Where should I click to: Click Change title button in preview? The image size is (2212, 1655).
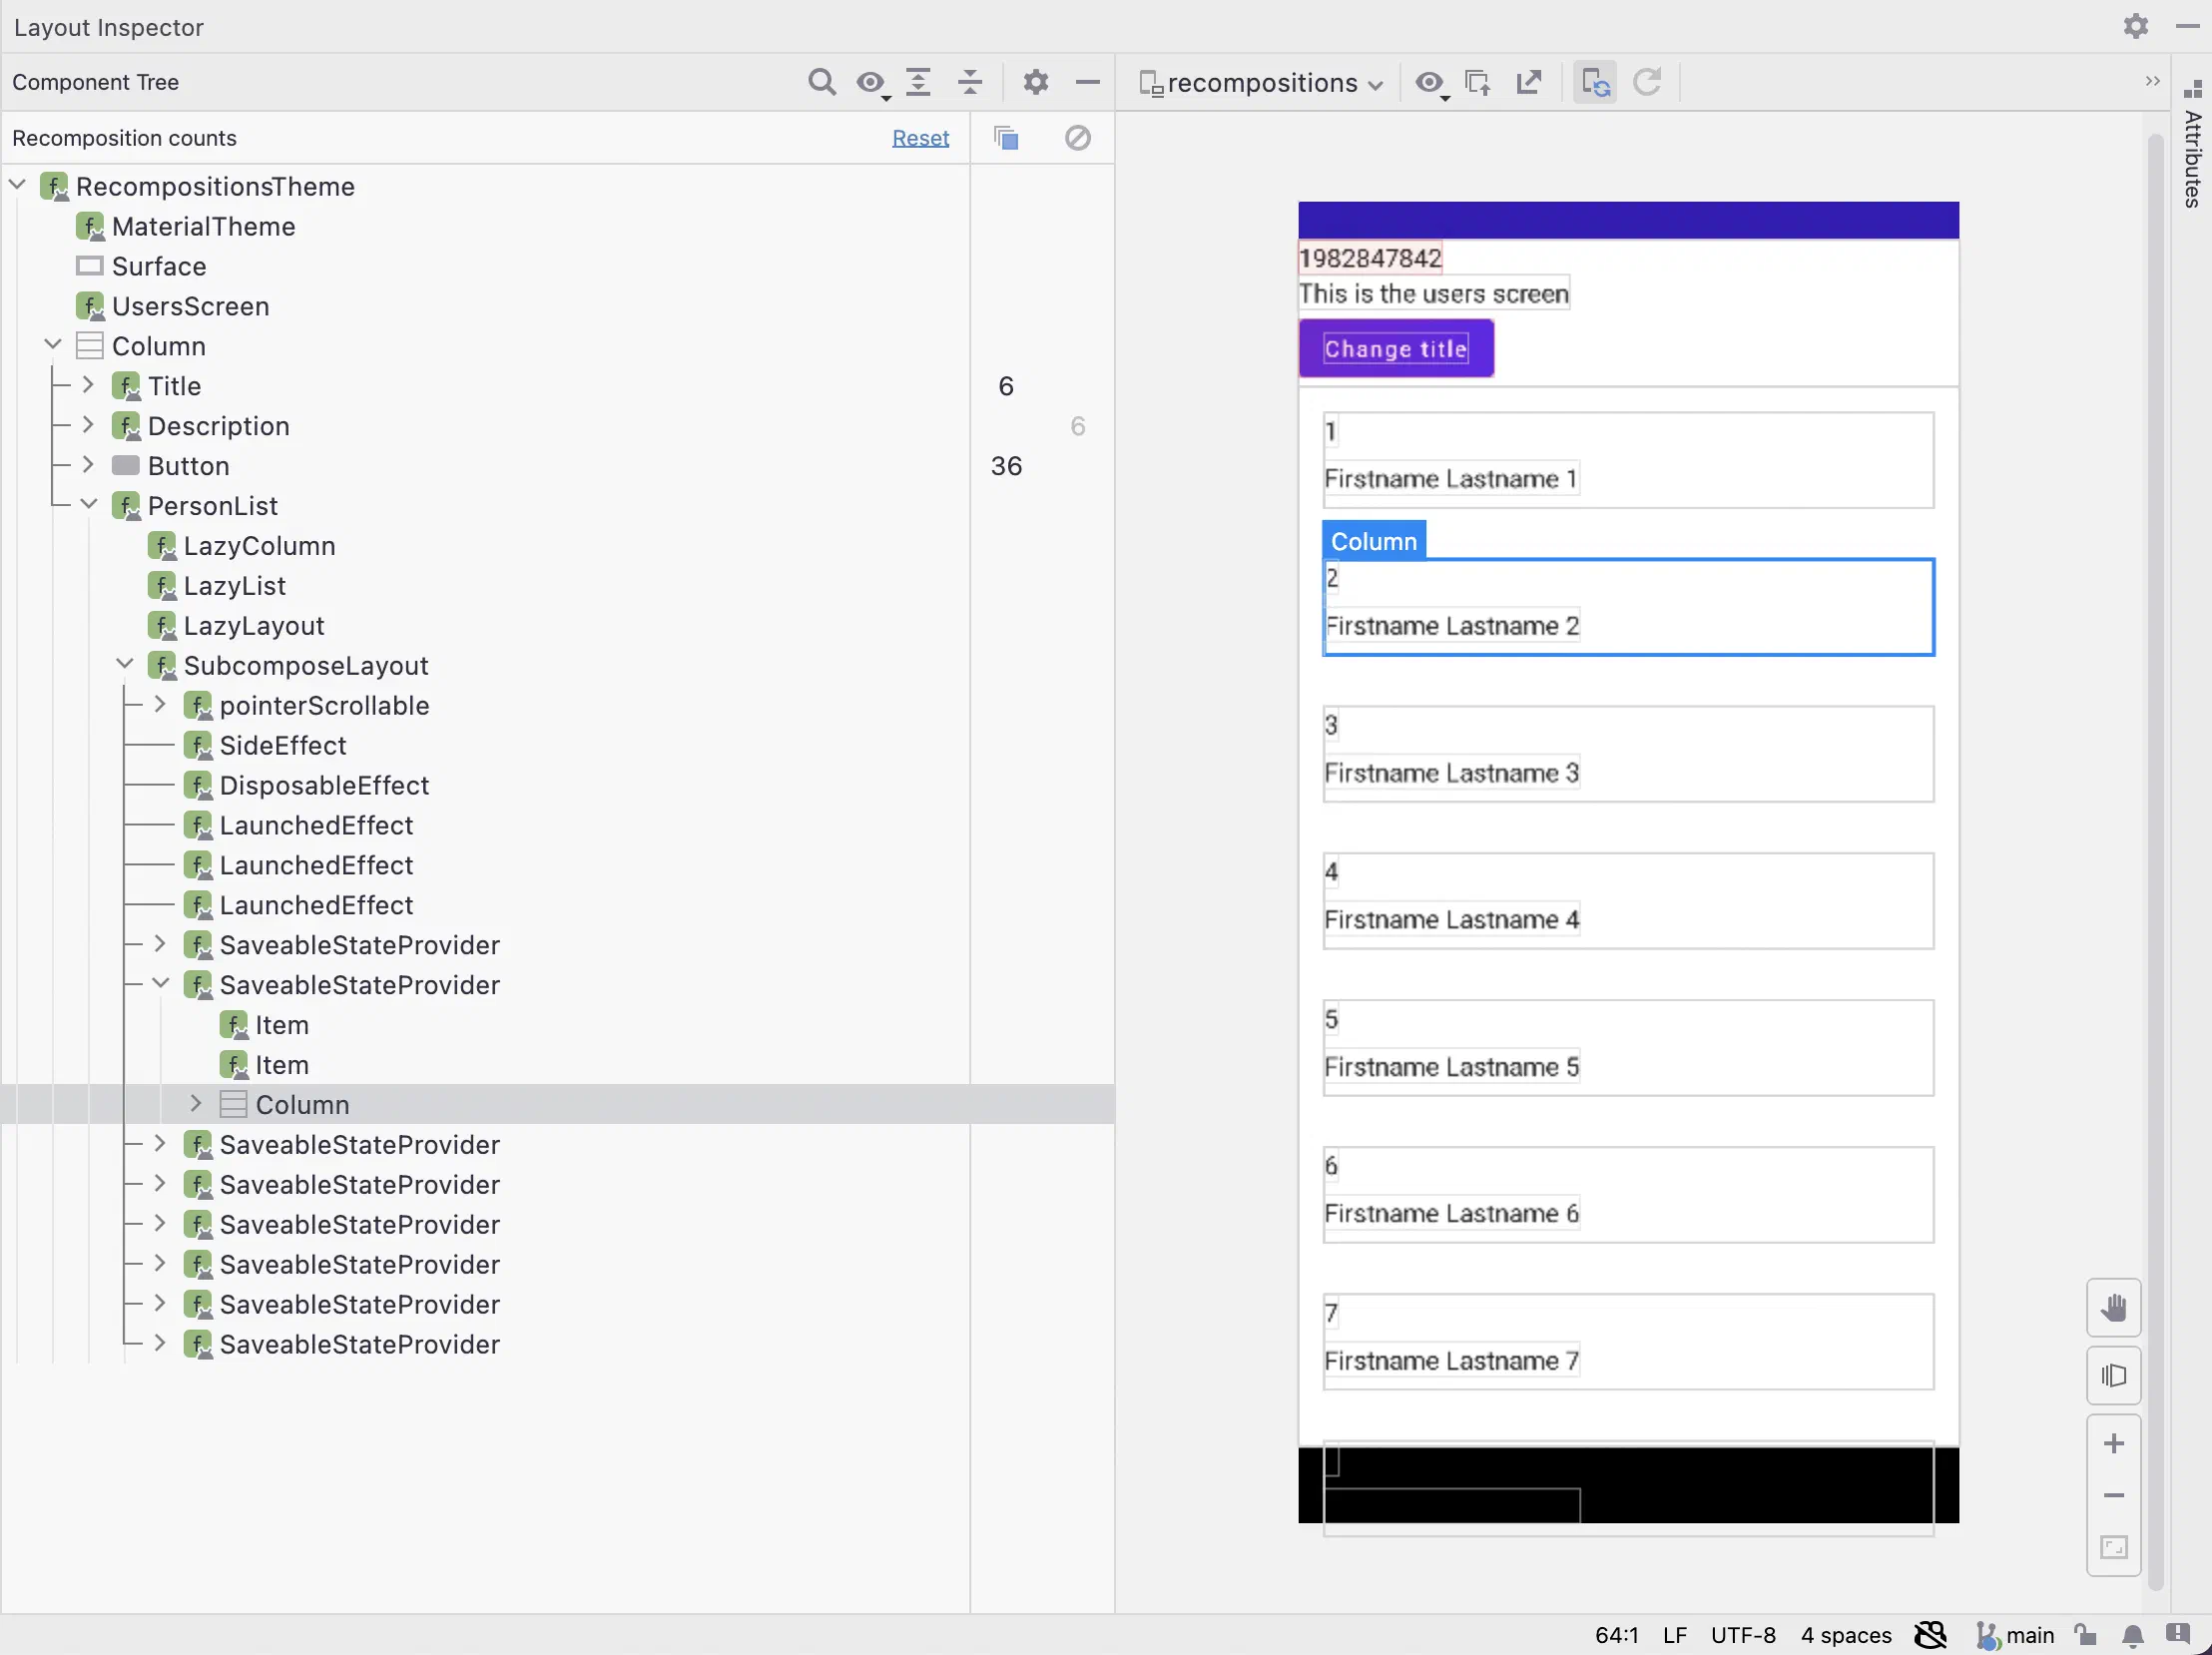1396,349
